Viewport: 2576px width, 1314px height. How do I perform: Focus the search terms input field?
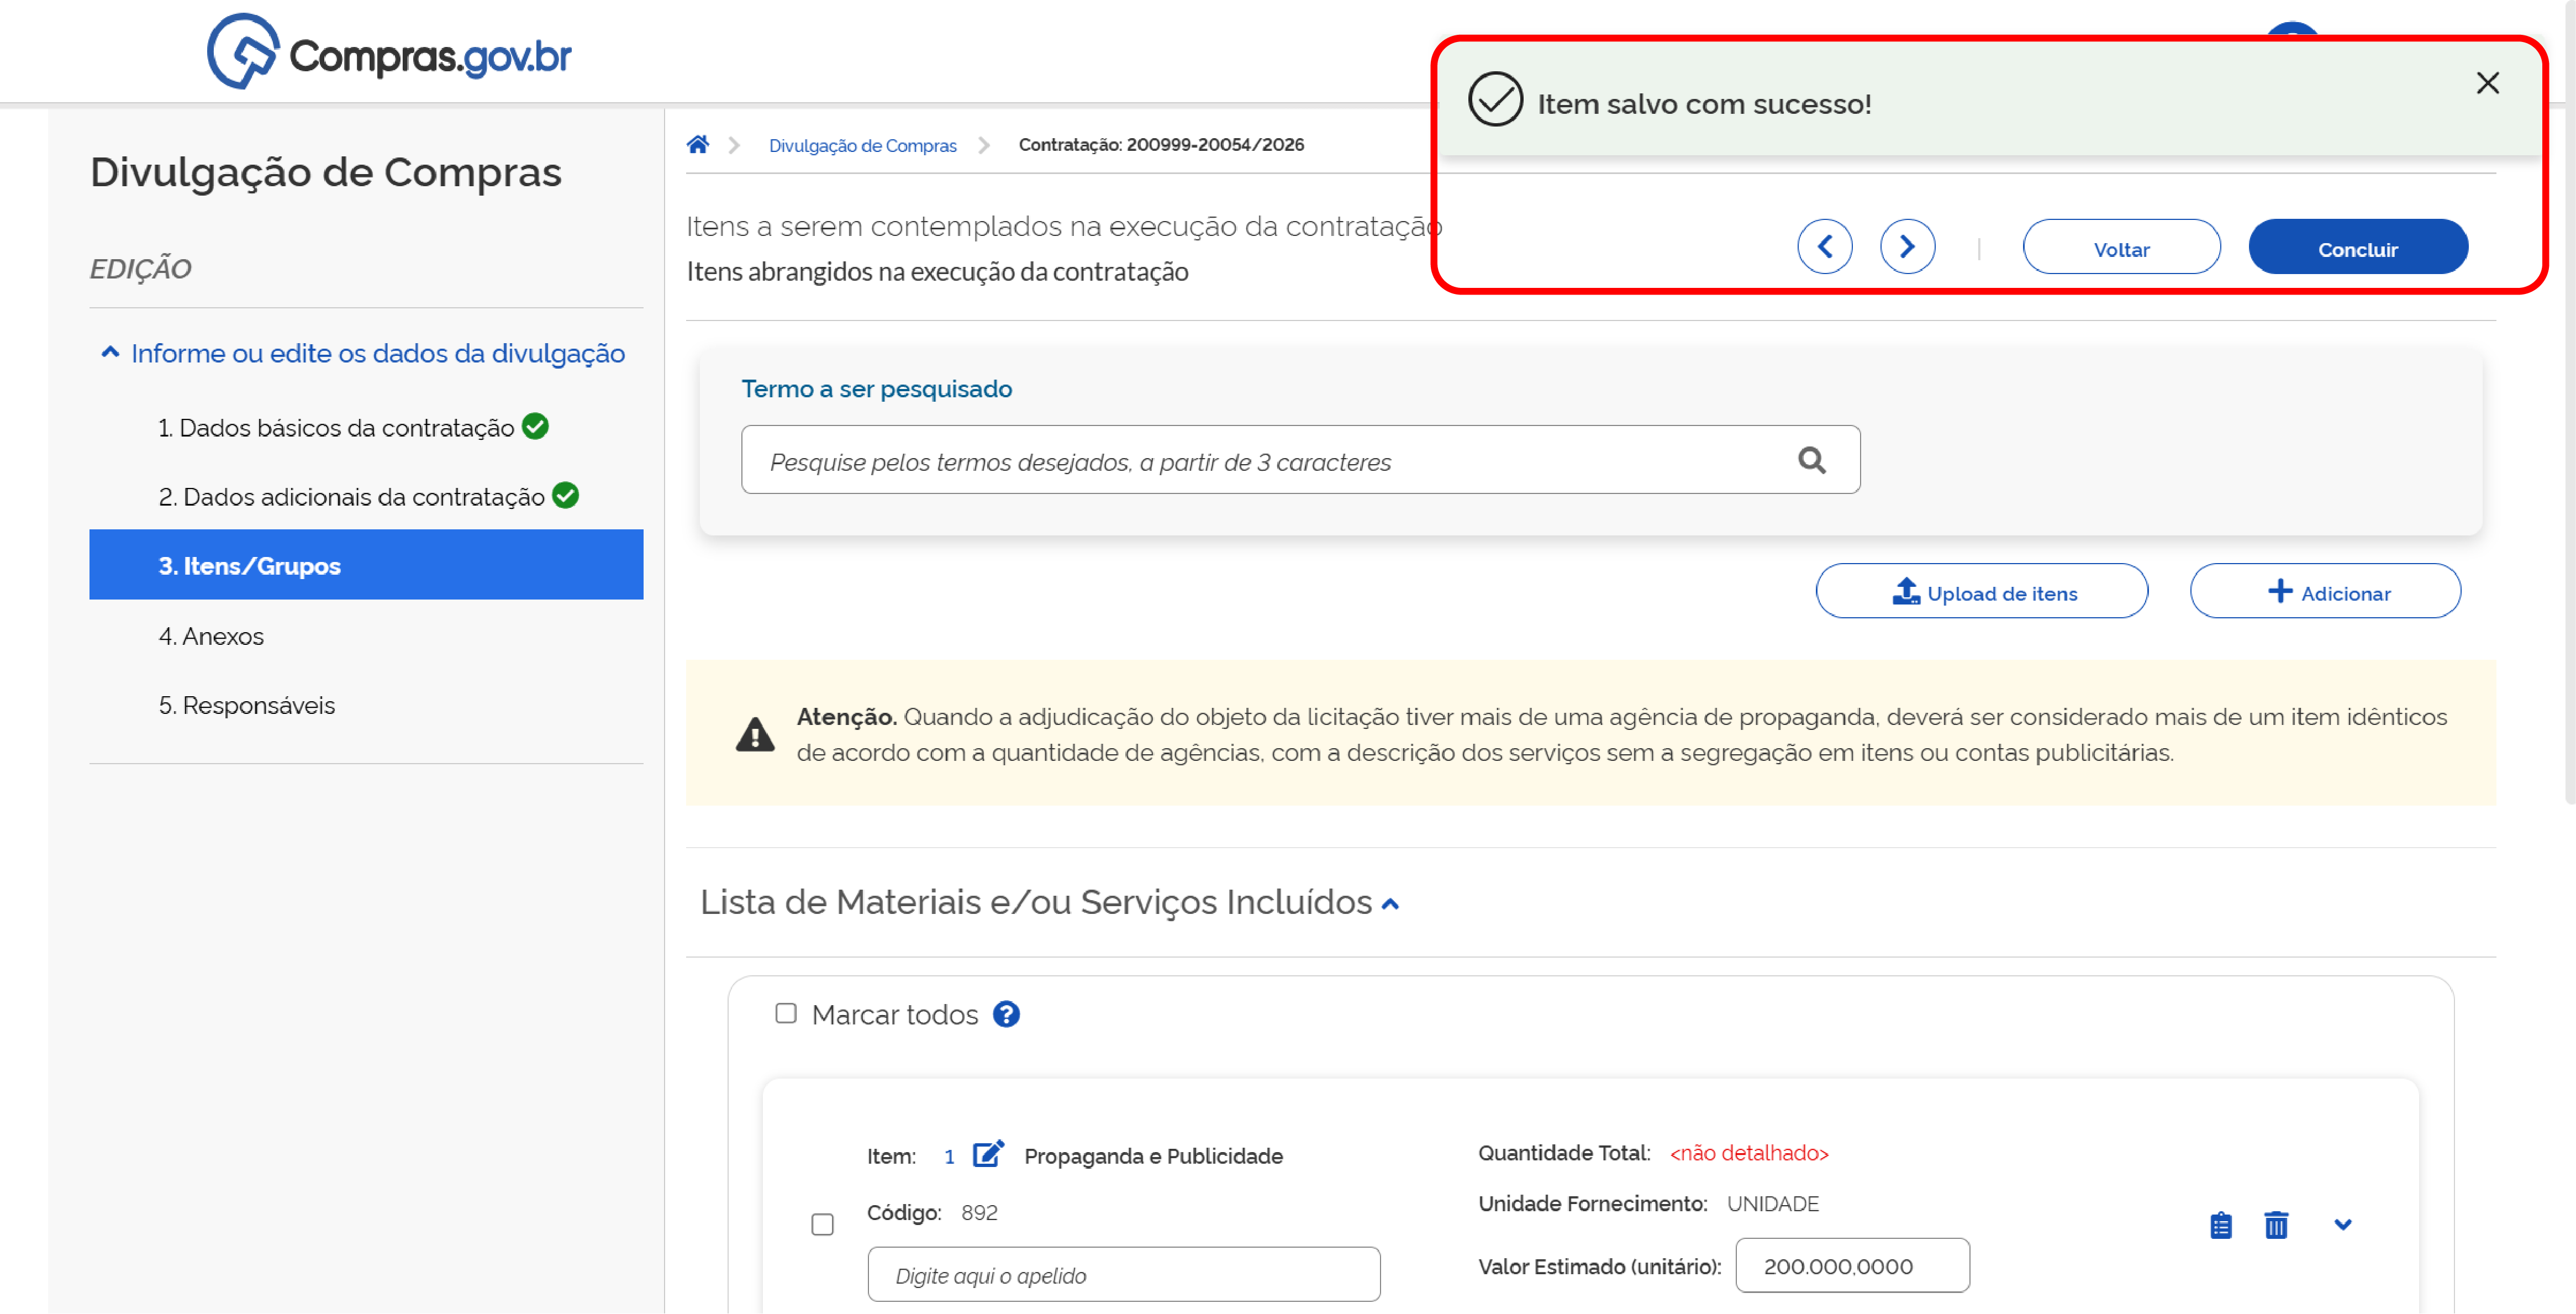1300,460
